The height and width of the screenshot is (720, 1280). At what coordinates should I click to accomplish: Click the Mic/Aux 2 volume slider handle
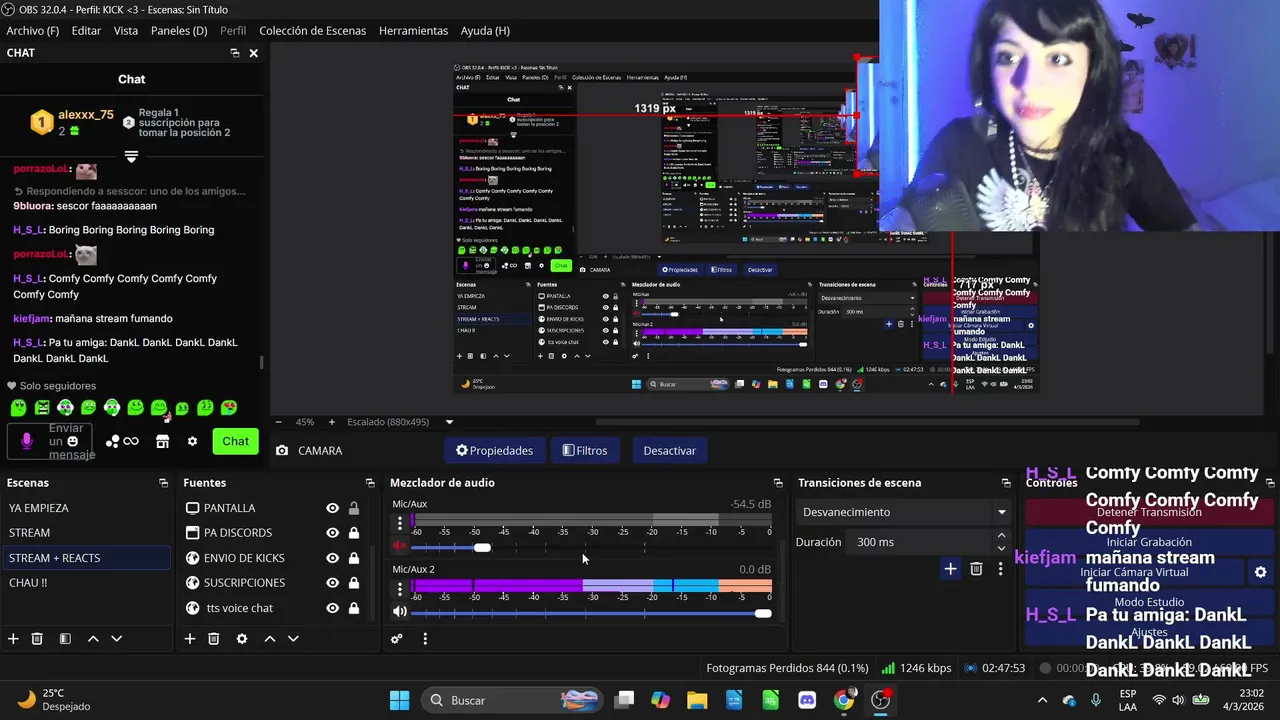coord(763,613)
